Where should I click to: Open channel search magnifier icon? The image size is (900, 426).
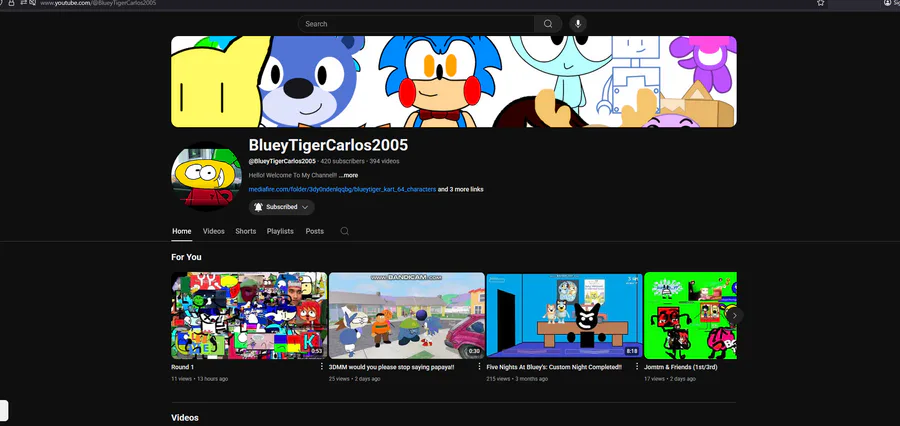[x=344, y=231]
